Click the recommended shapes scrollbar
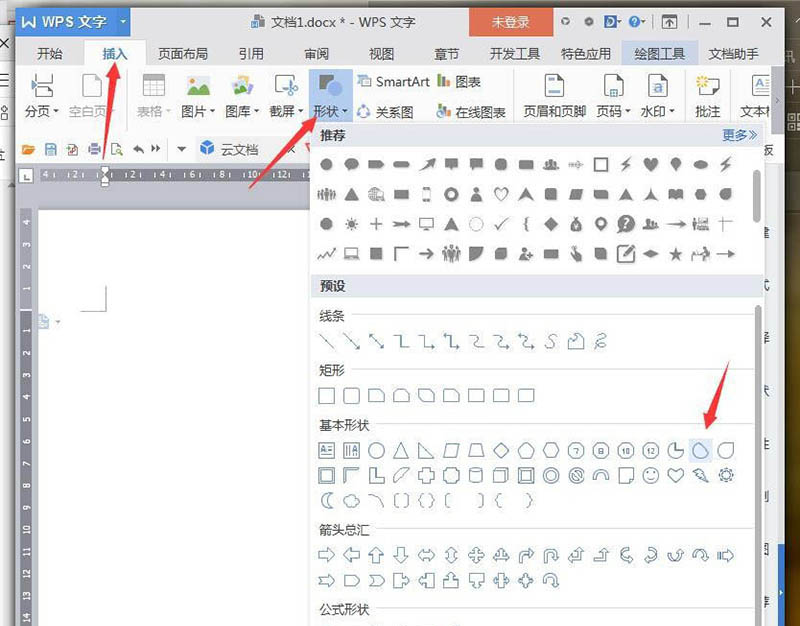This screenshot has height=626, width=800. [x=757, y=196]
